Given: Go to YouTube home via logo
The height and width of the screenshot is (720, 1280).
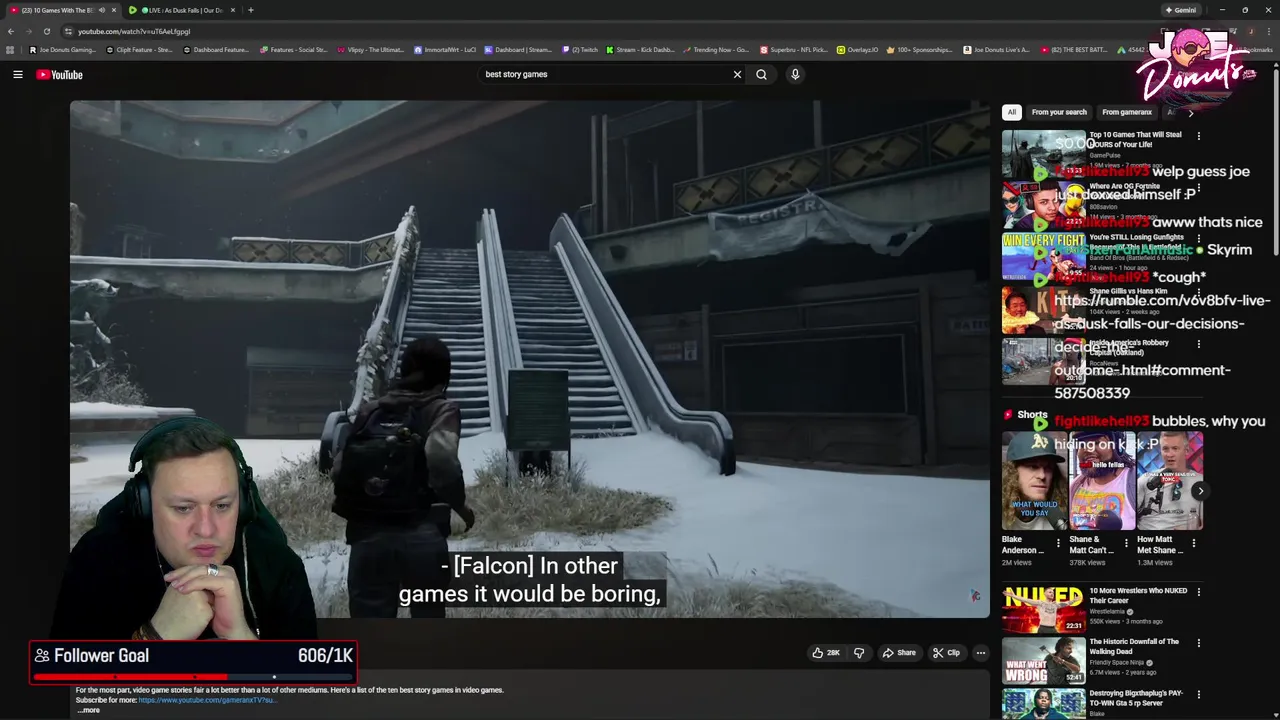Looking at the screenshot, I should point(59,74).
